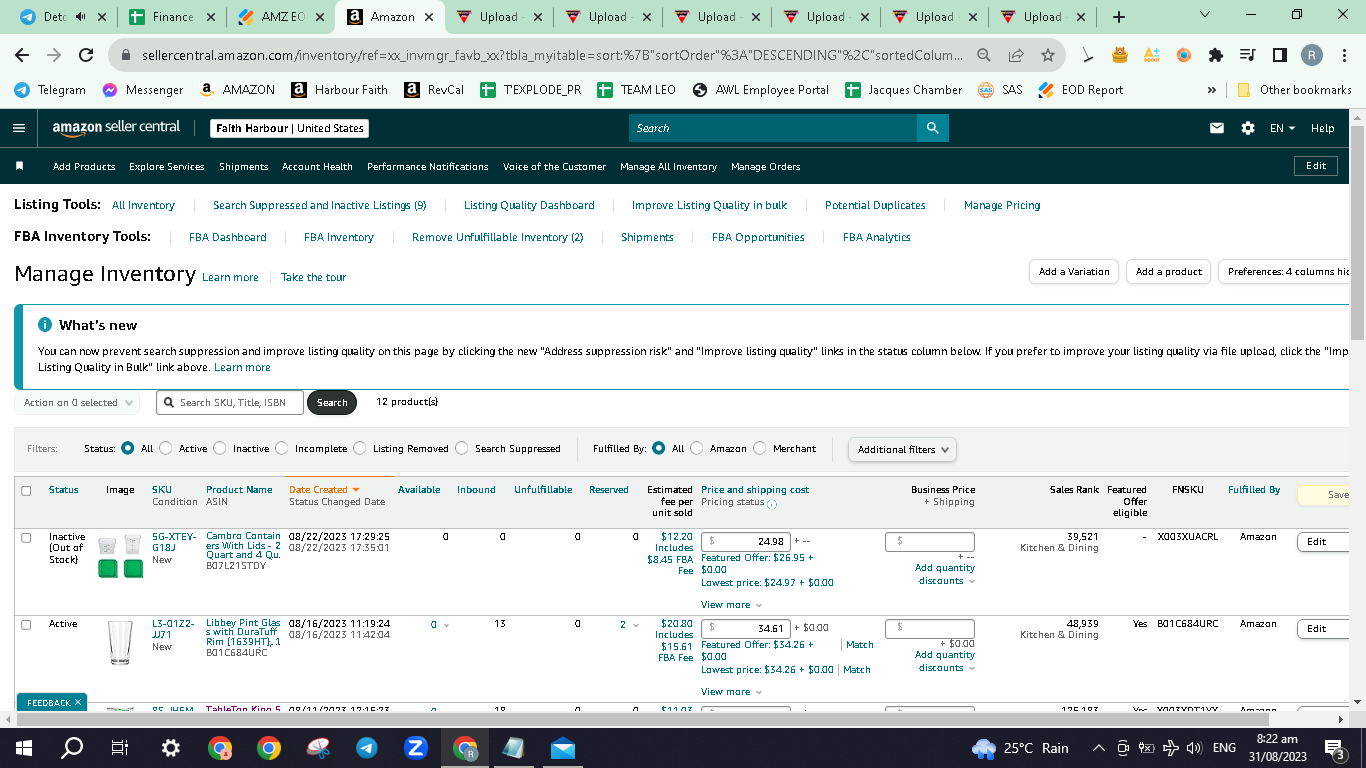Open the Additional filters dropdown
1366x768 pixels.
(x=902, y=450)
